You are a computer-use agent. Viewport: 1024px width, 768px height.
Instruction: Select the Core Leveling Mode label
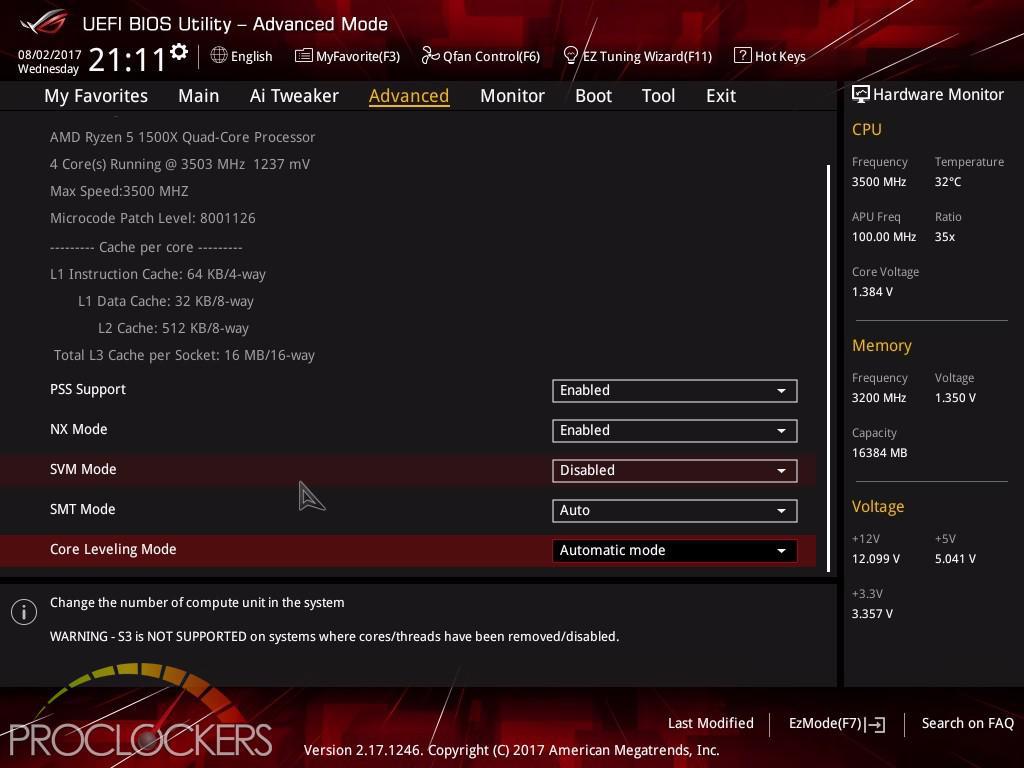[x=113, y=549]
